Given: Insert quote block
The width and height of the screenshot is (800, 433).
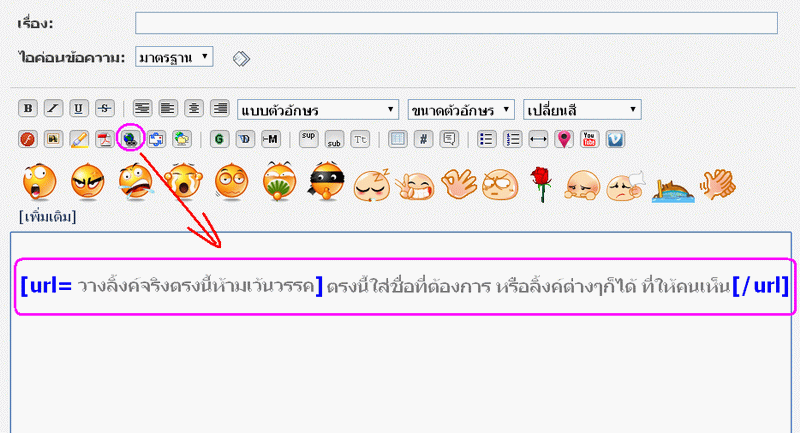Looking at the screenshot, I should (x=449, y=139).
